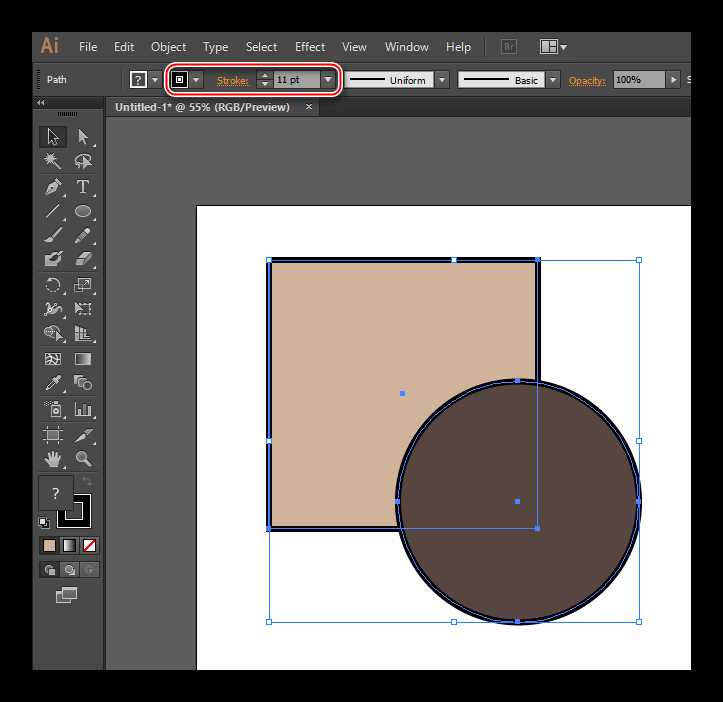This screenshot has width=723, height=702.
Task: Reset default fill and stroke colors
Action: coord(44,522)
